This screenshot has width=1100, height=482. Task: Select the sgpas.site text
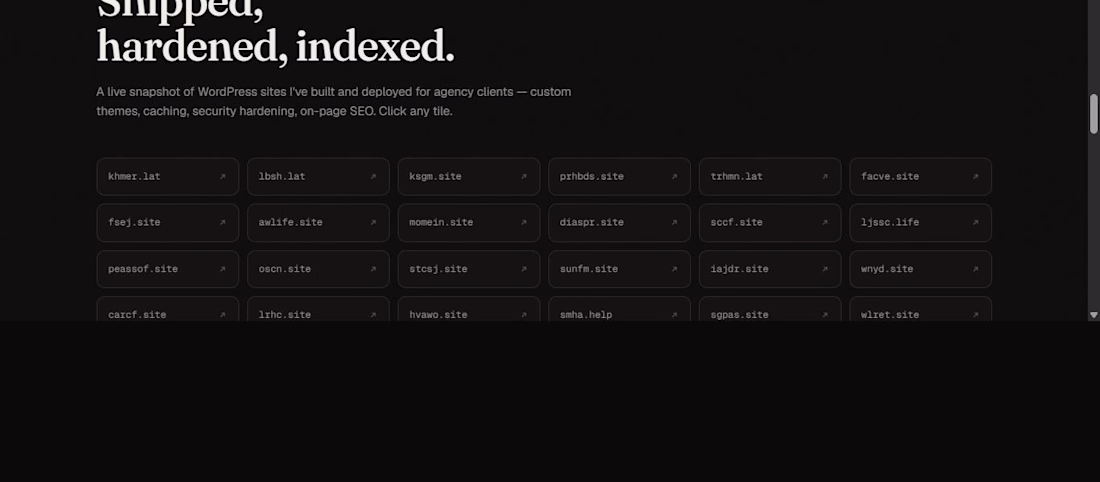(739, 315)
